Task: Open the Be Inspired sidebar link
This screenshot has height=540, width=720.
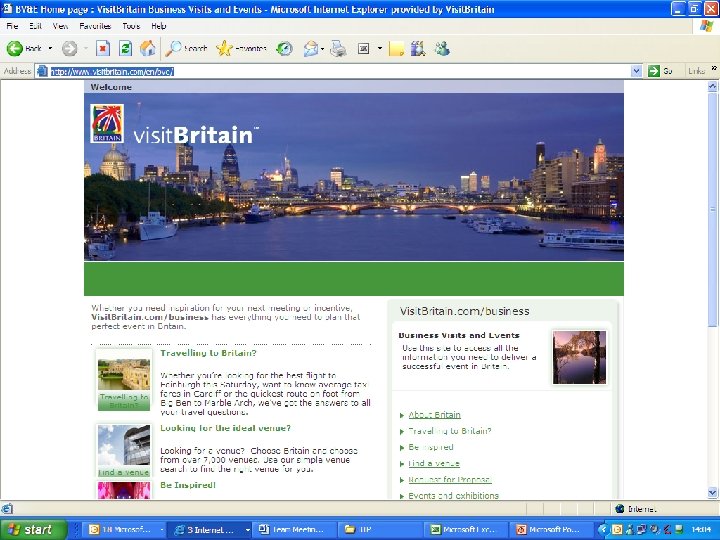Action: pyautogui.click(x=431, y=447)
